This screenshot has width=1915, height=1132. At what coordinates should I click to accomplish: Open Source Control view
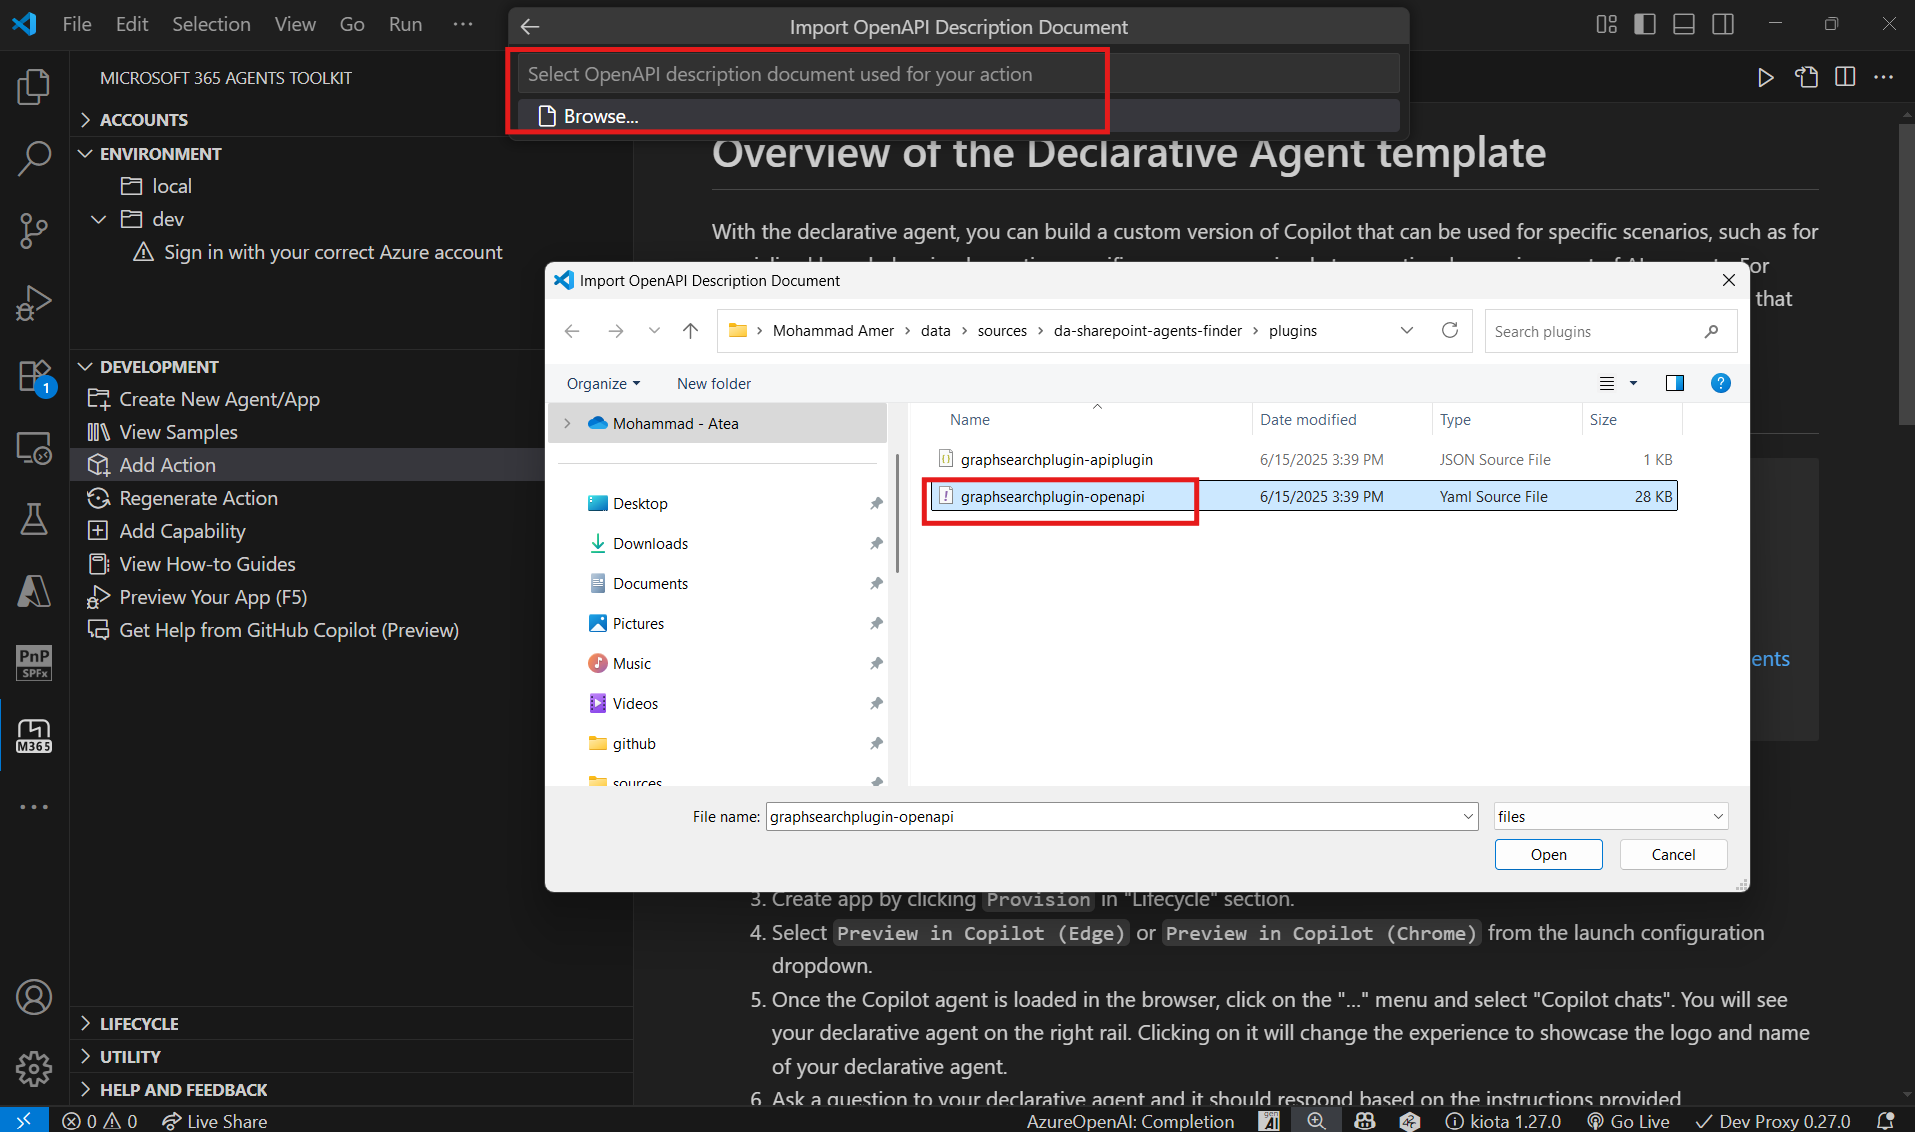(34, 230)
